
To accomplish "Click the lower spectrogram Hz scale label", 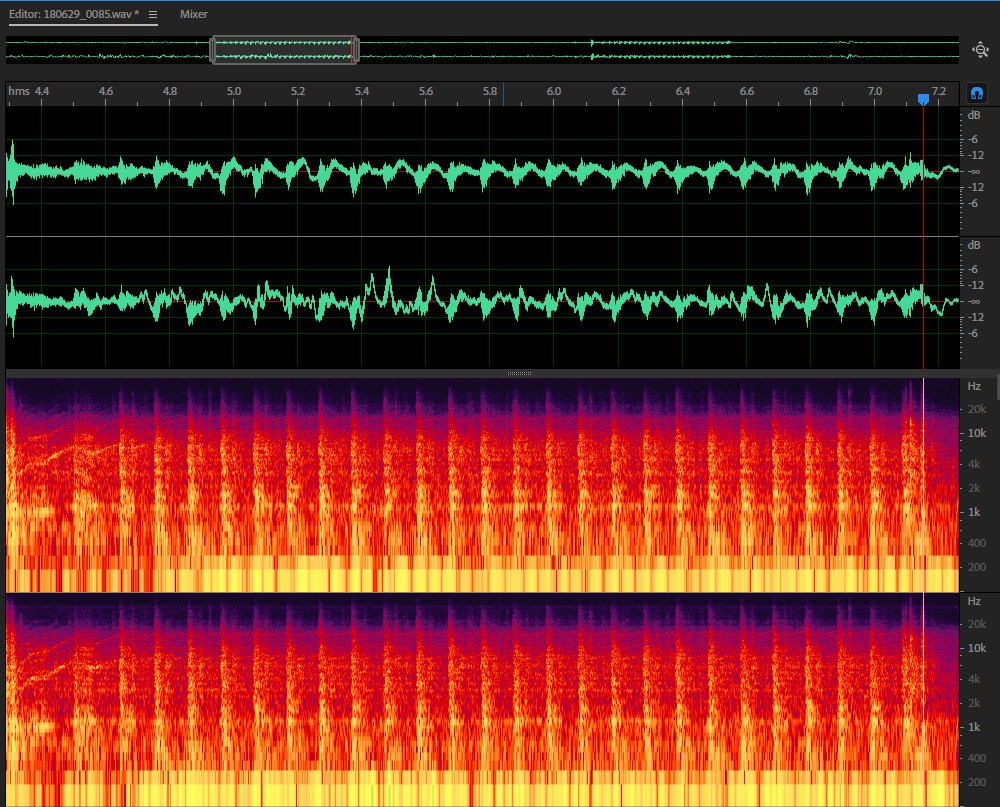I will click(974, 601).
